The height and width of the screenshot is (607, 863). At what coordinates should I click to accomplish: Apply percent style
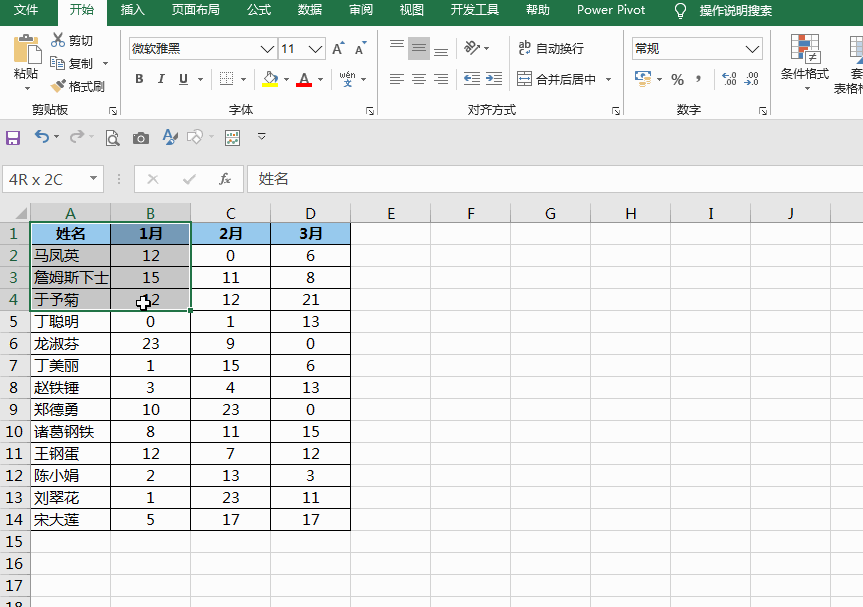tap(678, 79)
